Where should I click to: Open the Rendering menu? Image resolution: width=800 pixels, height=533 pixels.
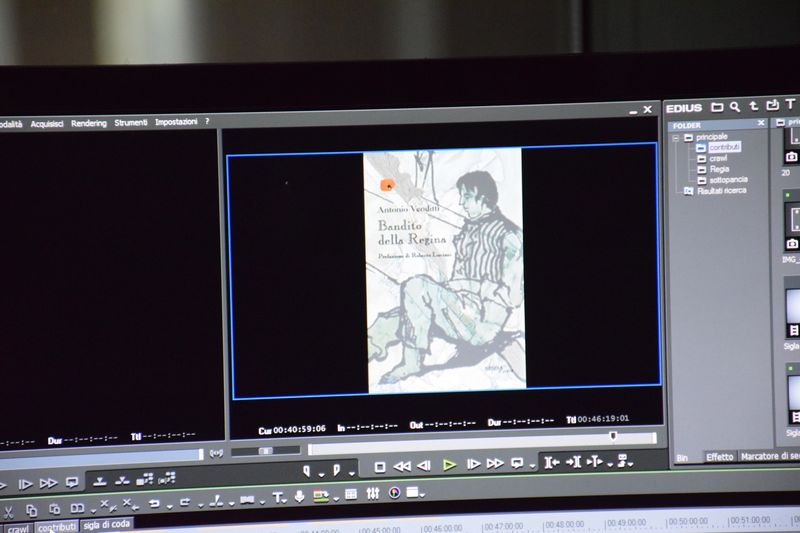89,123
